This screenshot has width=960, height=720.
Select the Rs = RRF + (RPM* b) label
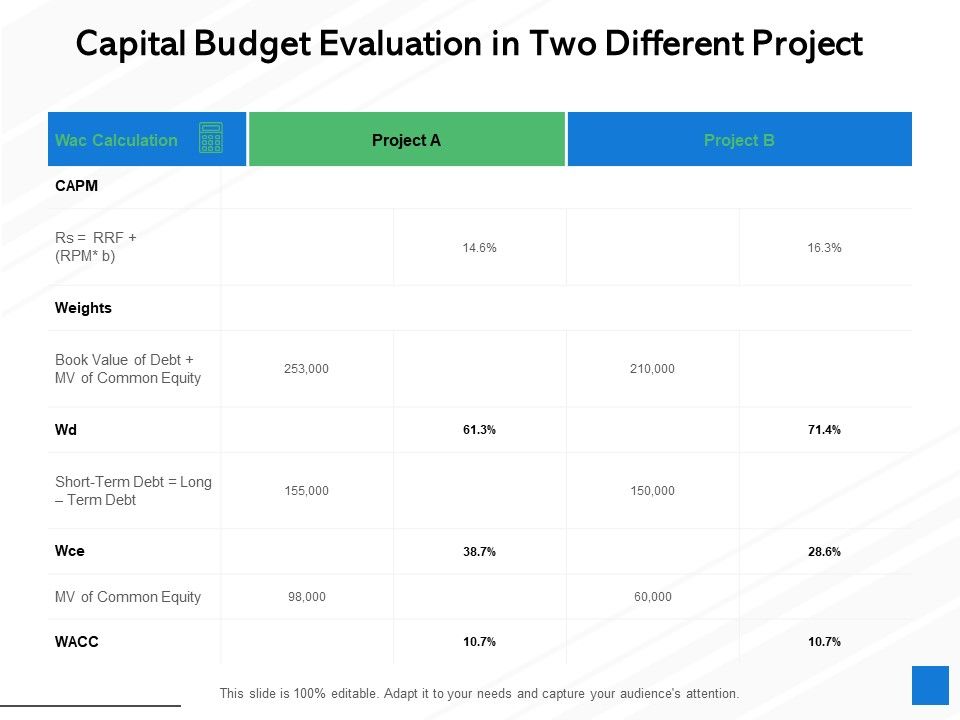click(x=96, y=247)
